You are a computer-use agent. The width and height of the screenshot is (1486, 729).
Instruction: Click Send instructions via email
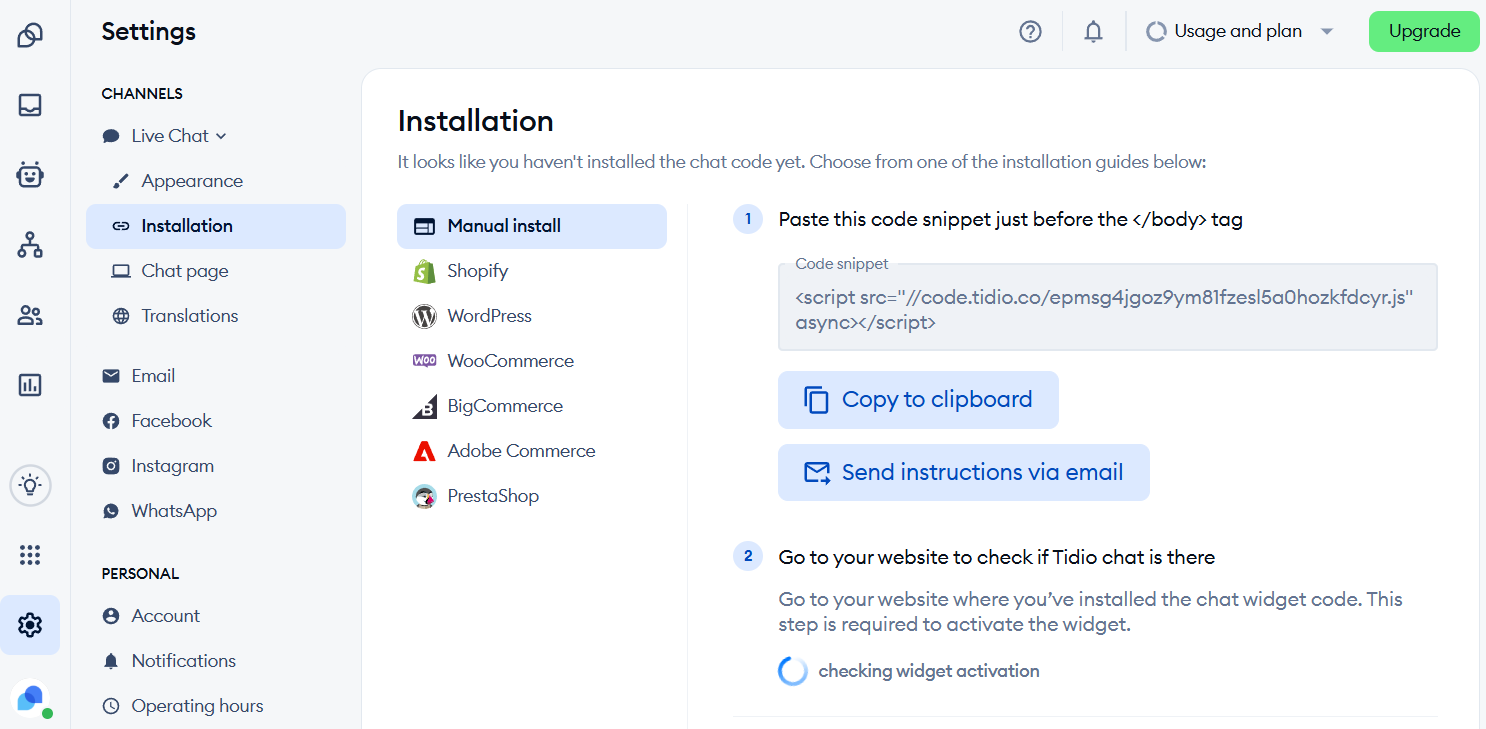click(964, 473)
